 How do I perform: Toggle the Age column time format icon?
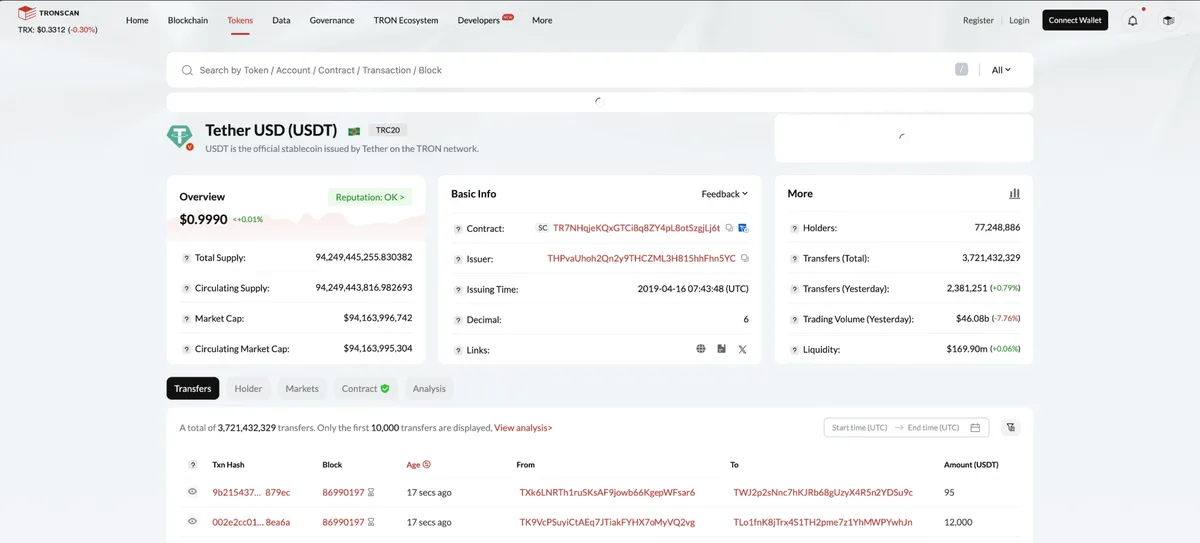tap(427, 465)
